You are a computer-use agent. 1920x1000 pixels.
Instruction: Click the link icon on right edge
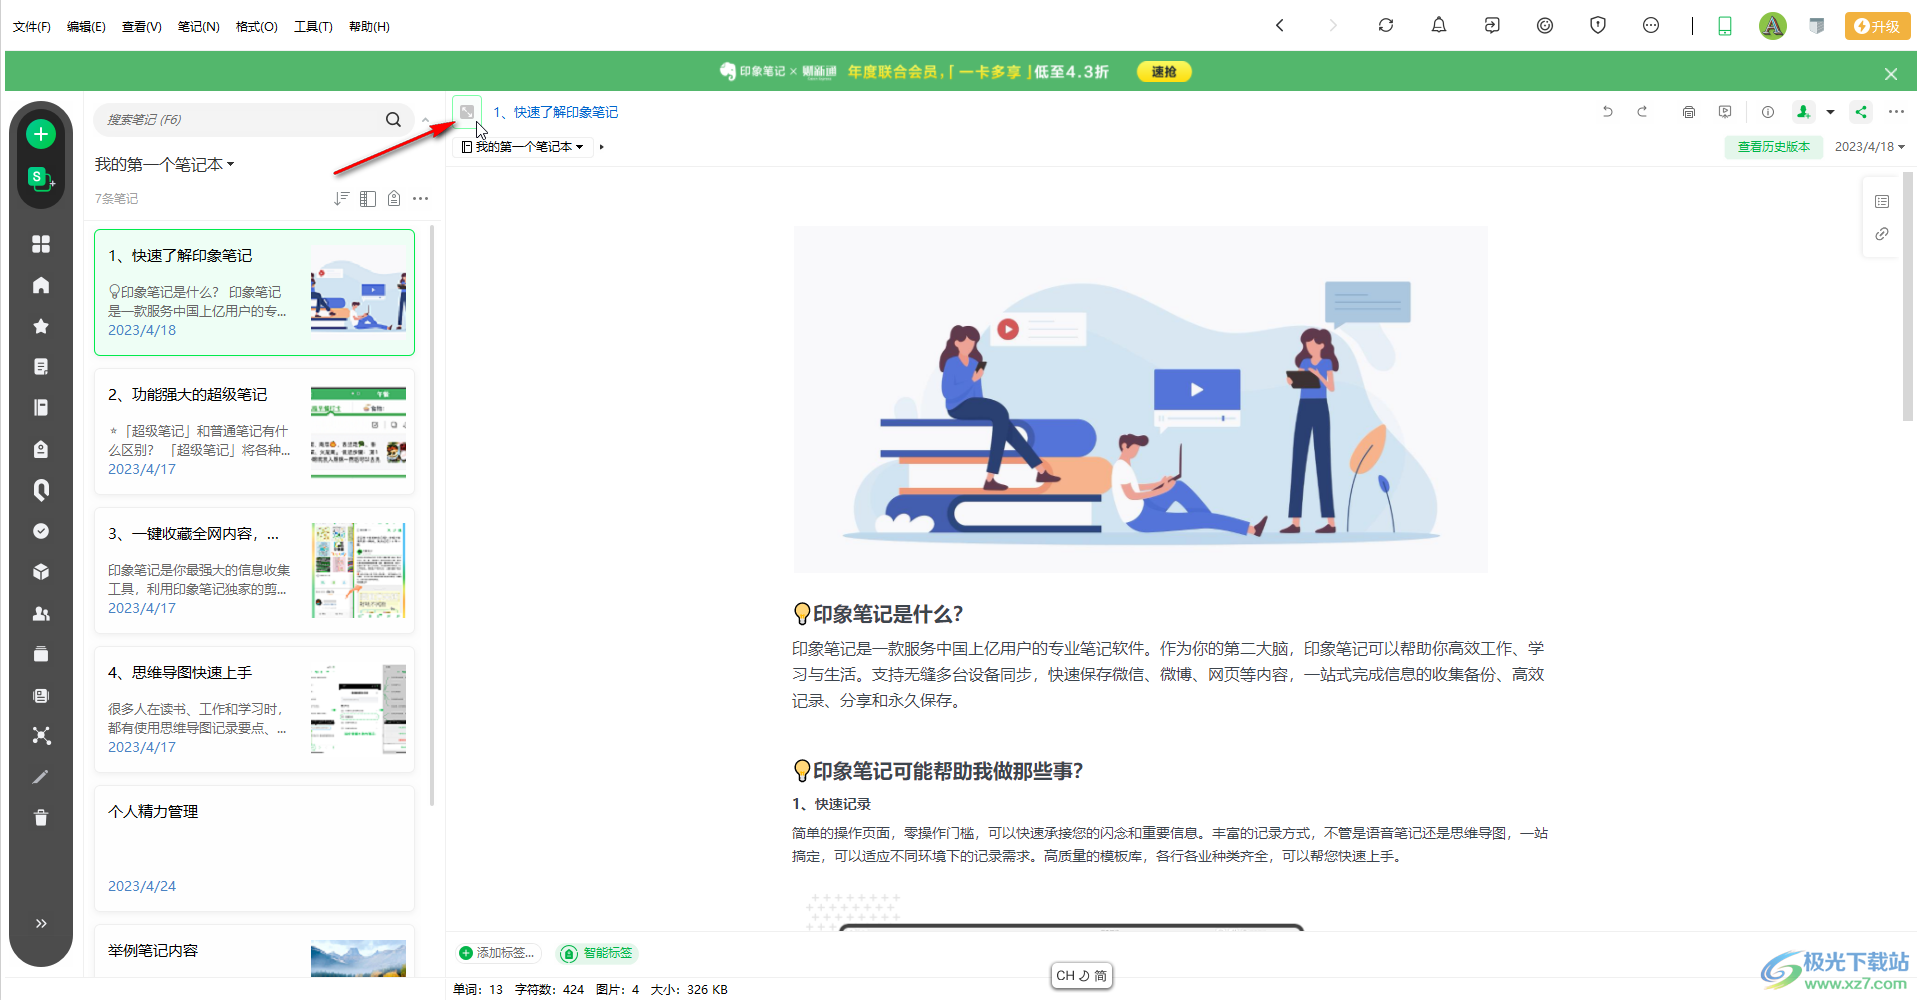point(1882,234)
